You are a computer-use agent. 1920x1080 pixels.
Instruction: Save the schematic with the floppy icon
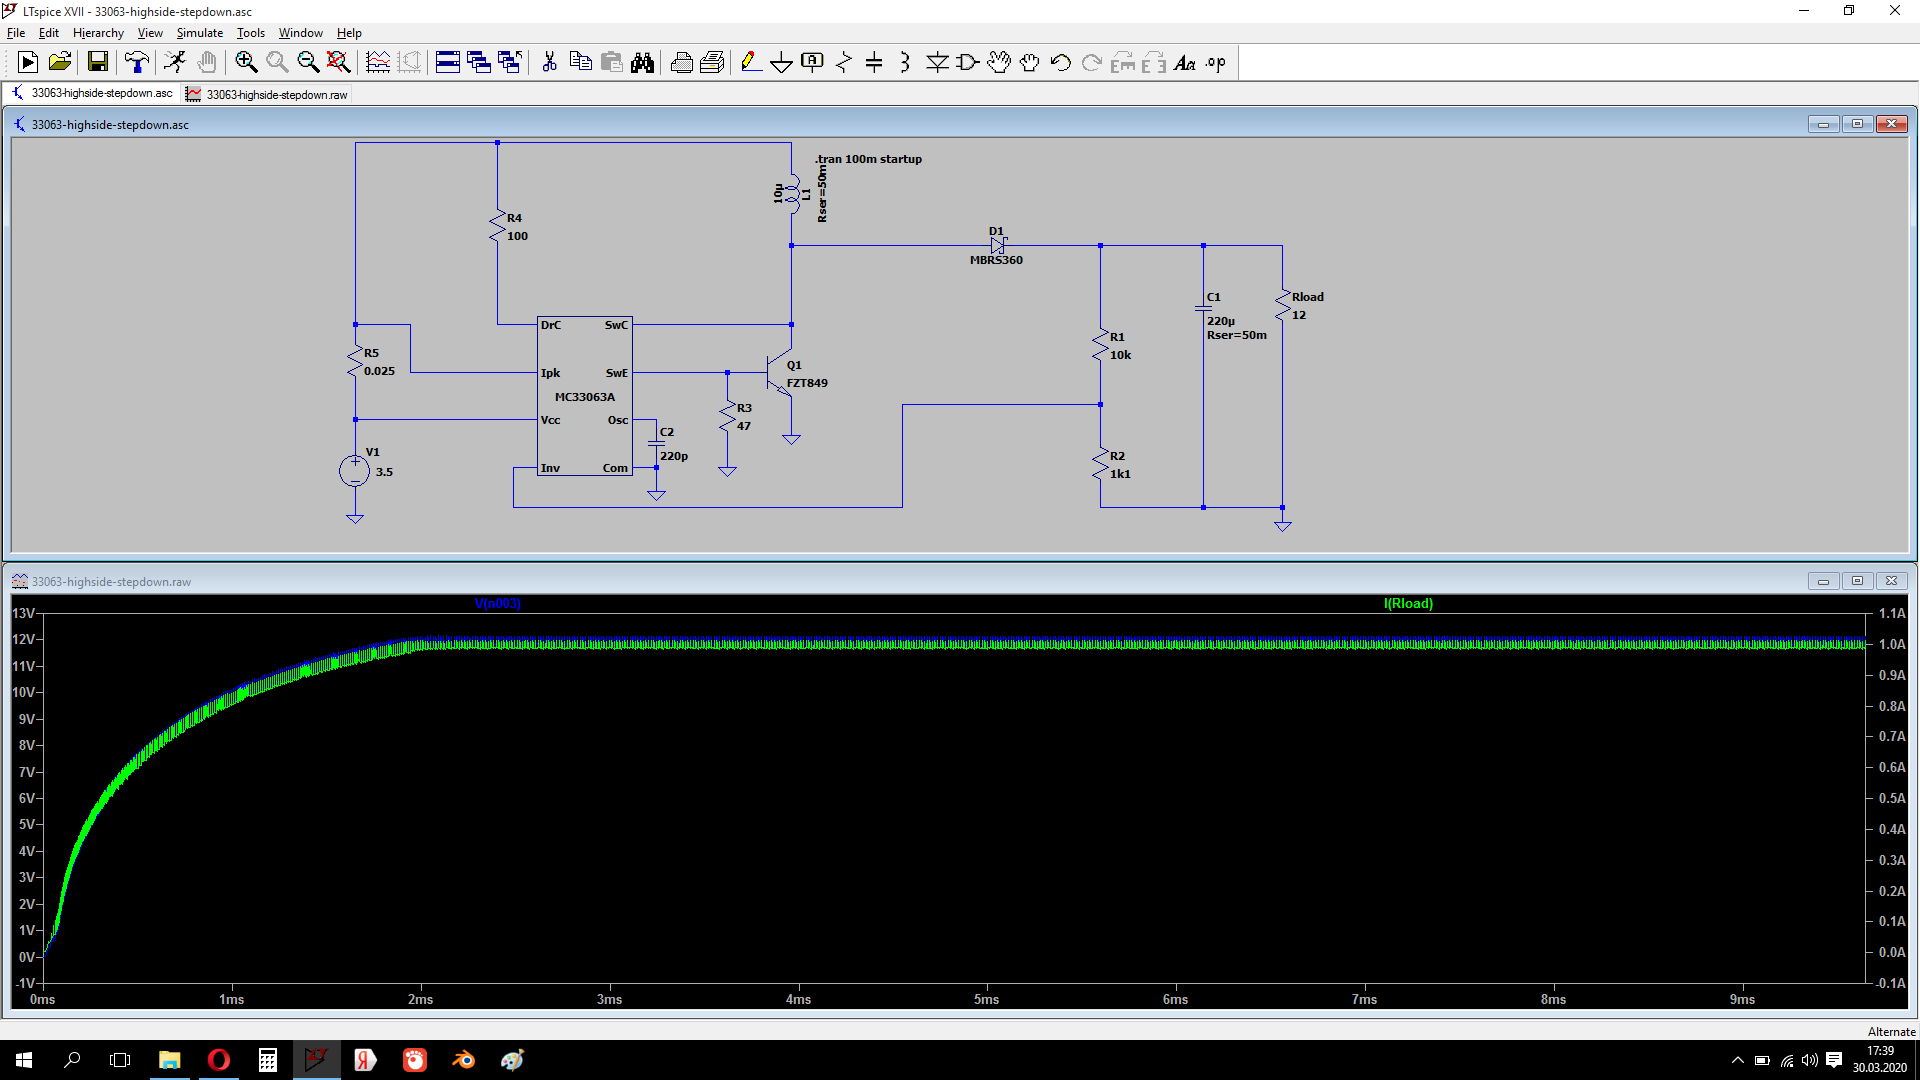tap(98, 62)
